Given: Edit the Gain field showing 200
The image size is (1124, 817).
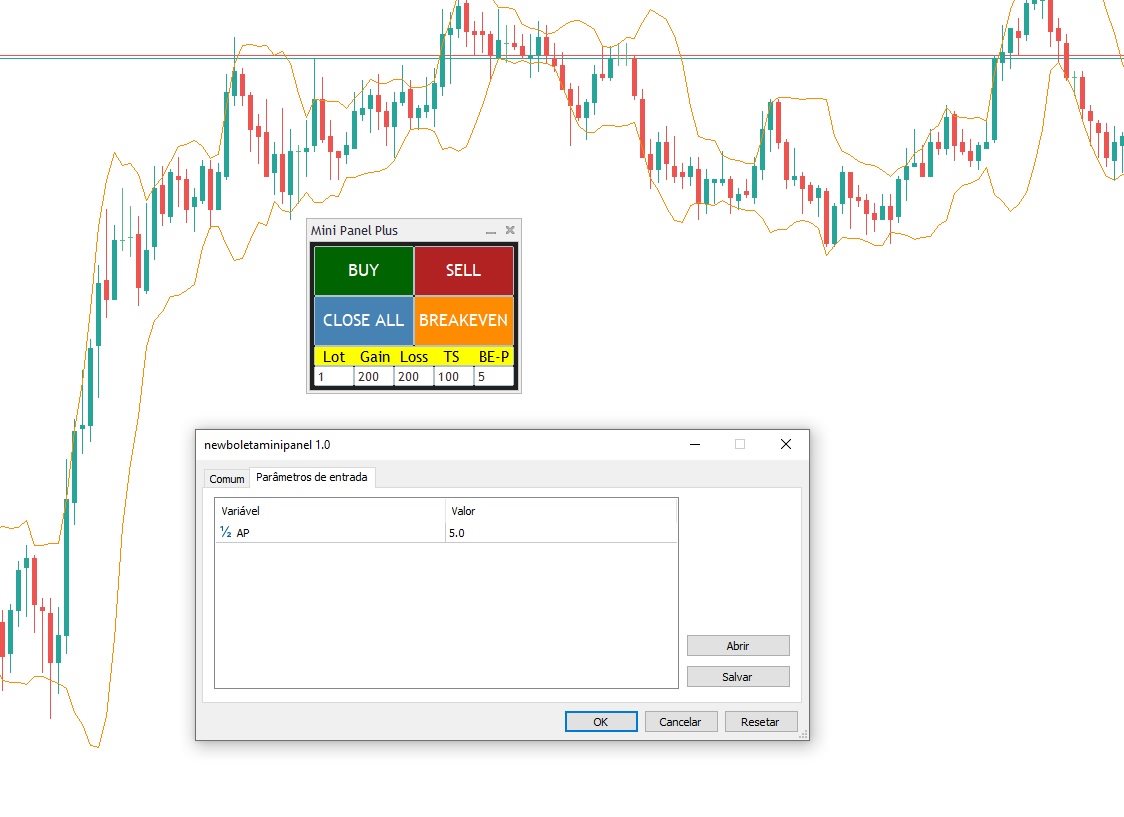Looking at the screenshot, I should (372, 376).
